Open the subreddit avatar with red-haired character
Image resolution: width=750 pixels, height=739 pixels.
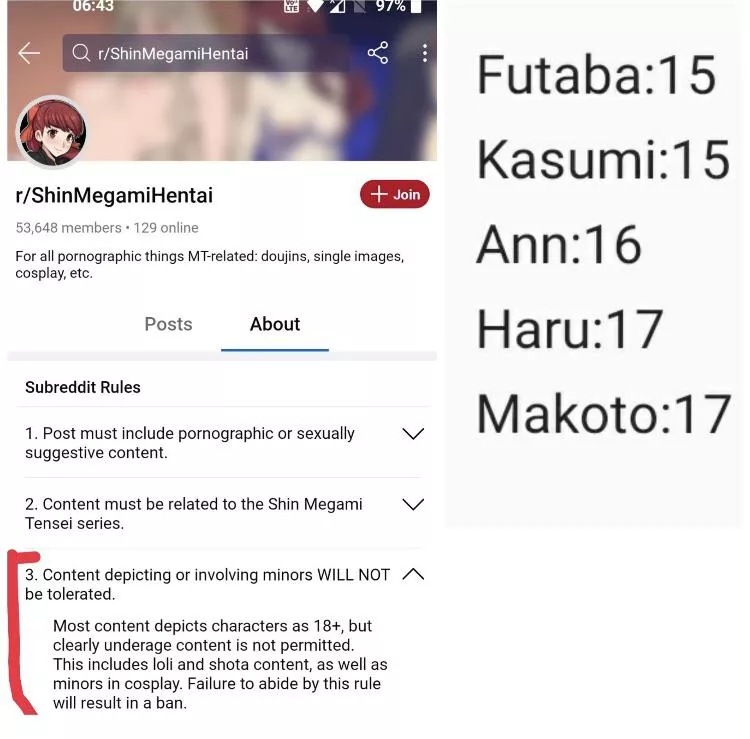pos(52,132)
